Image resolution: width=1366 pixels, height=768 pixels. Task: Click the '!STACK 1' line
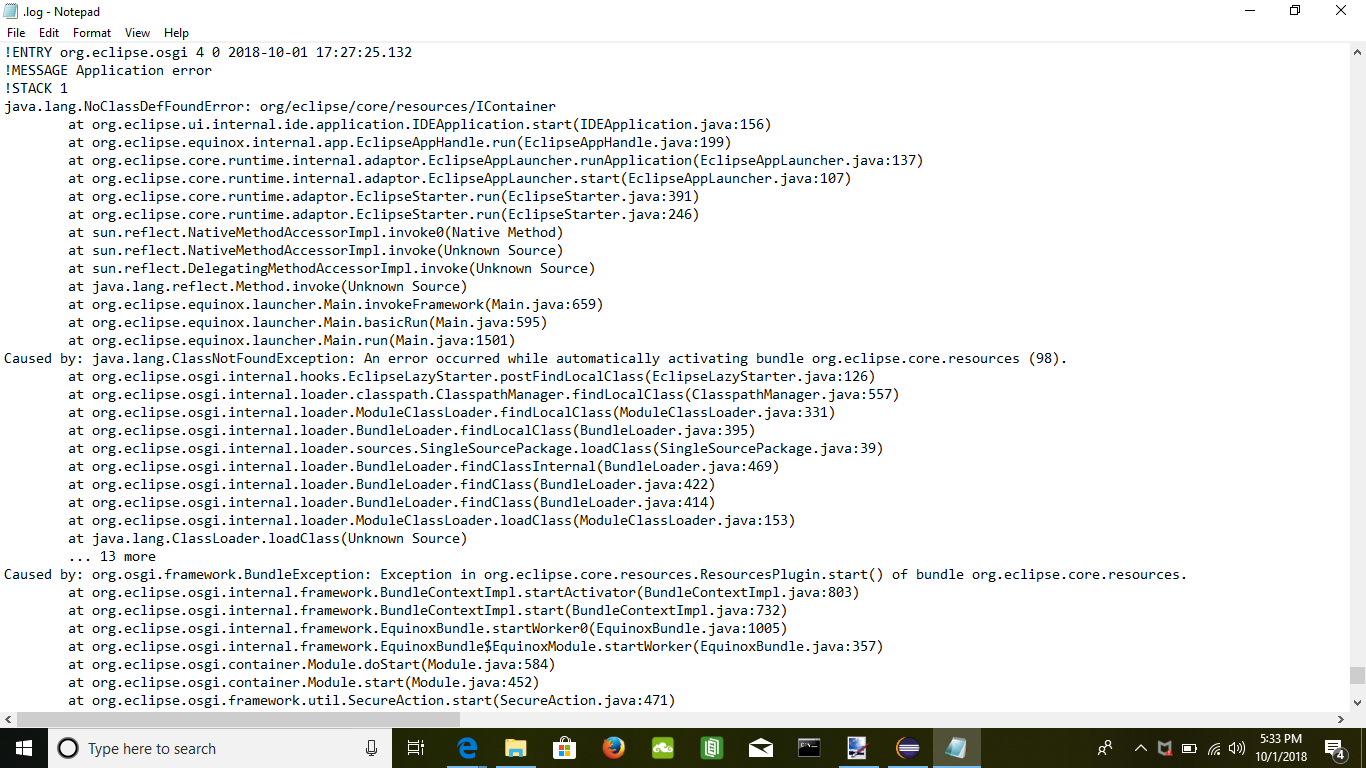(36, 88)
